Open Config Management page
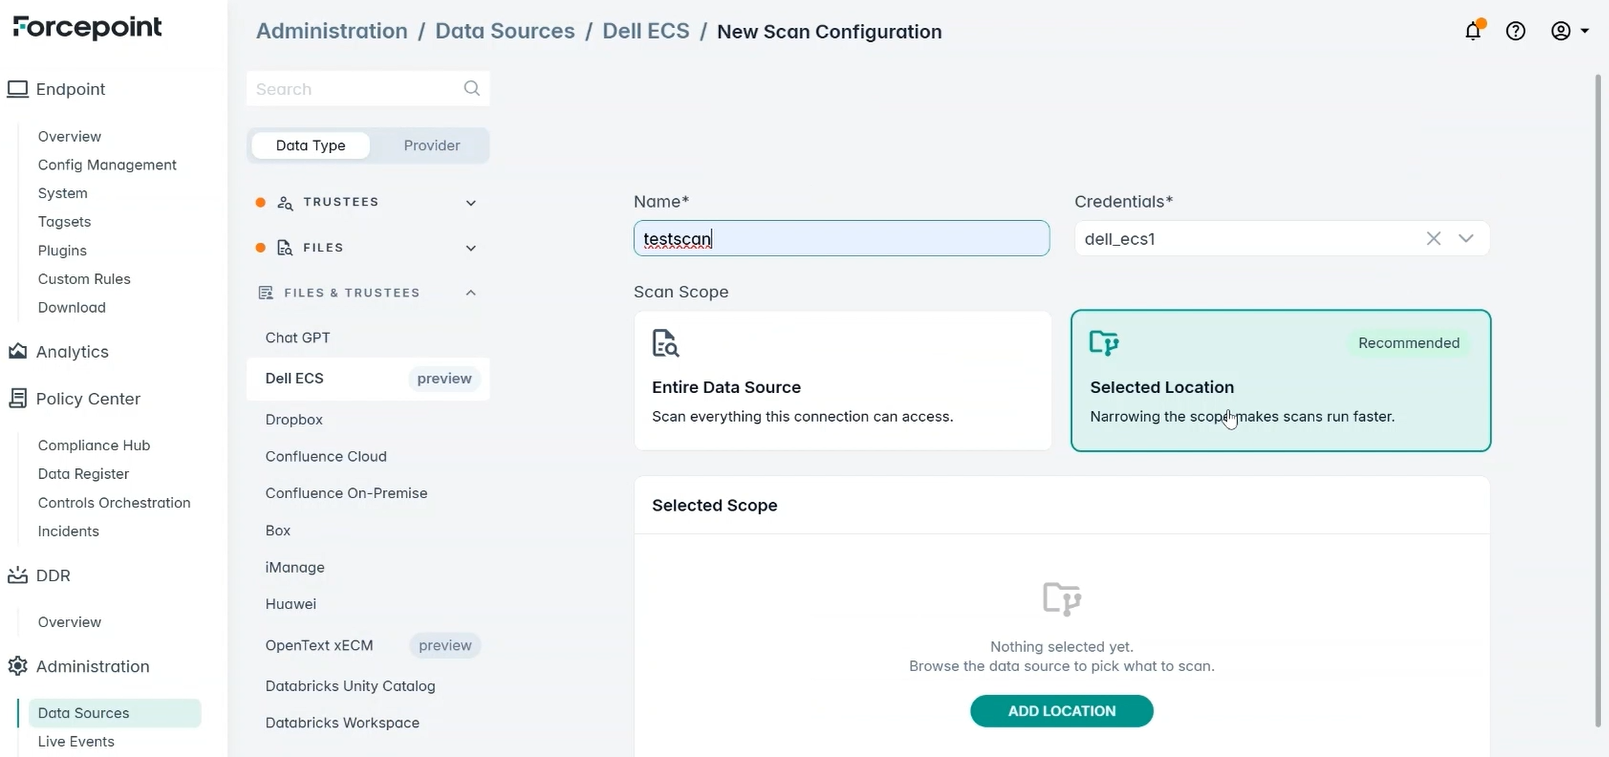 pos(107,165)
